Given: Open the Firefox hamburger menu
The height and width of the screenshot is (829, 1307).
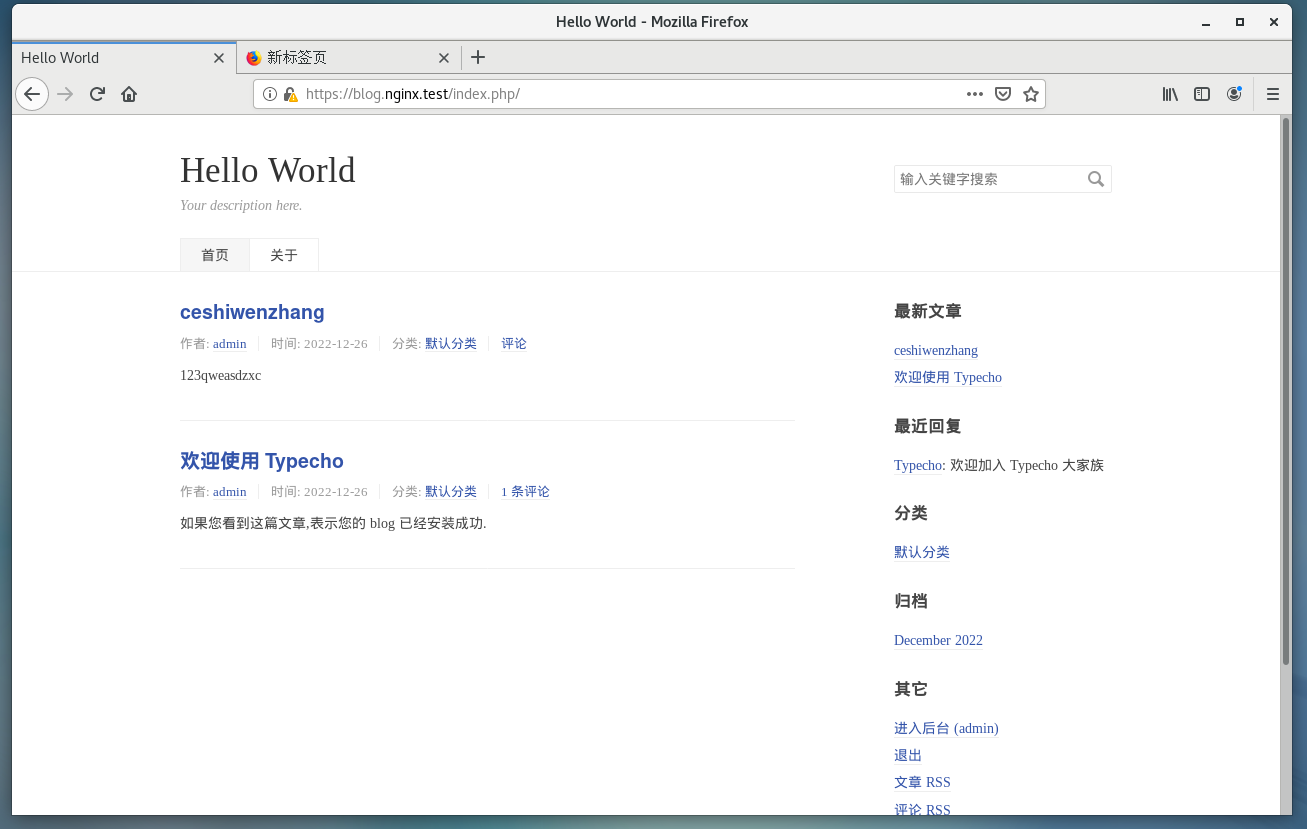Looking at the screenshot, I should [x=1273, y=94].
